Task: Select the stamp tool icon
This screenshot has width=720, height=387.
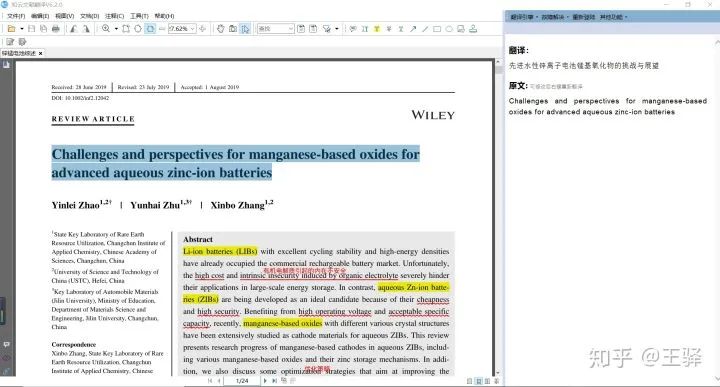Action: [473, 29]
